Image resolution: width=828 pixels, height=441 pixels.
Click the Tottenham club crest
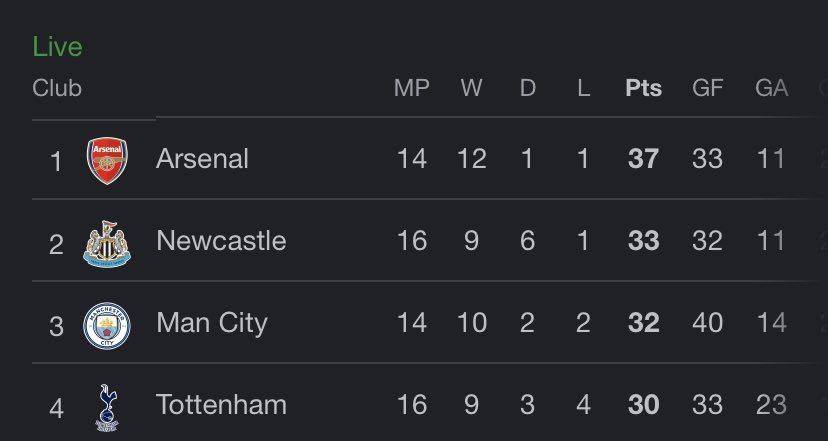coord(107,408)
